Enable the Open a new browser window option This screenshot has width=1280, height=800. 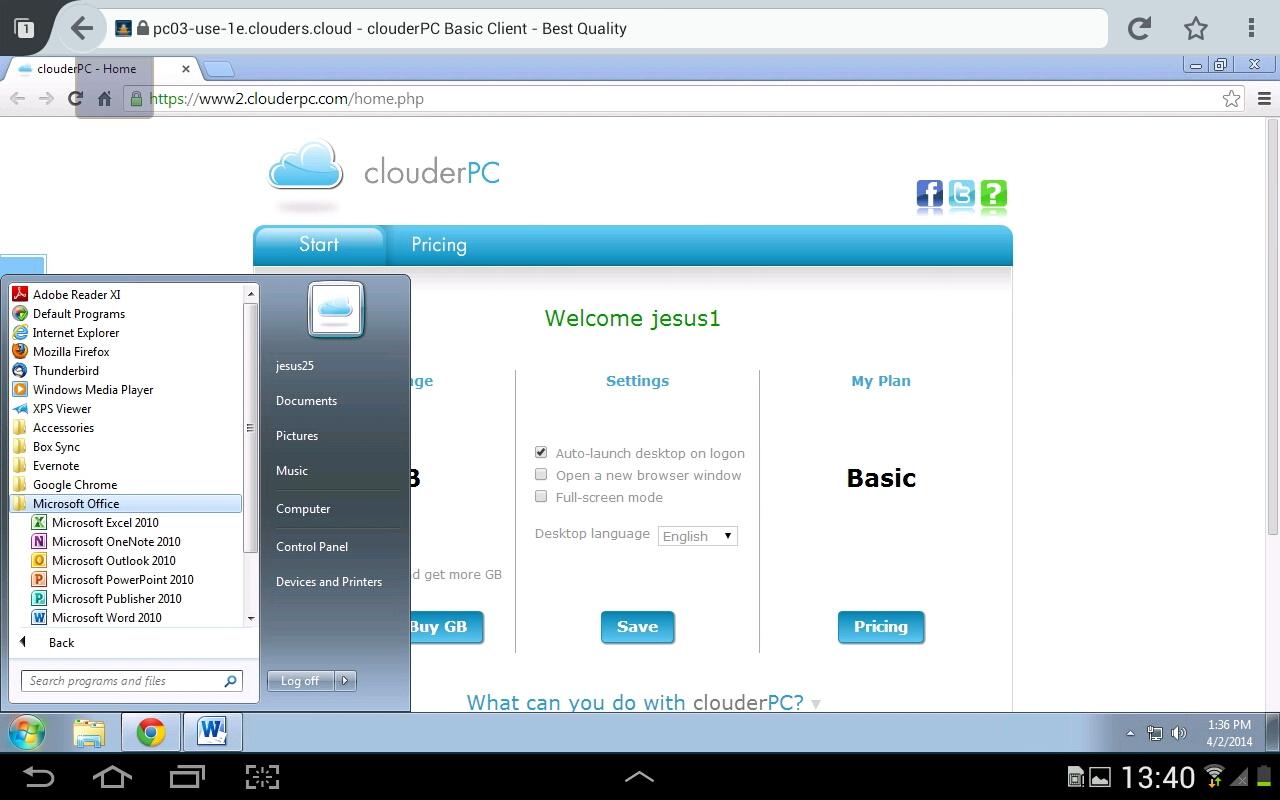tap(541, 474)
